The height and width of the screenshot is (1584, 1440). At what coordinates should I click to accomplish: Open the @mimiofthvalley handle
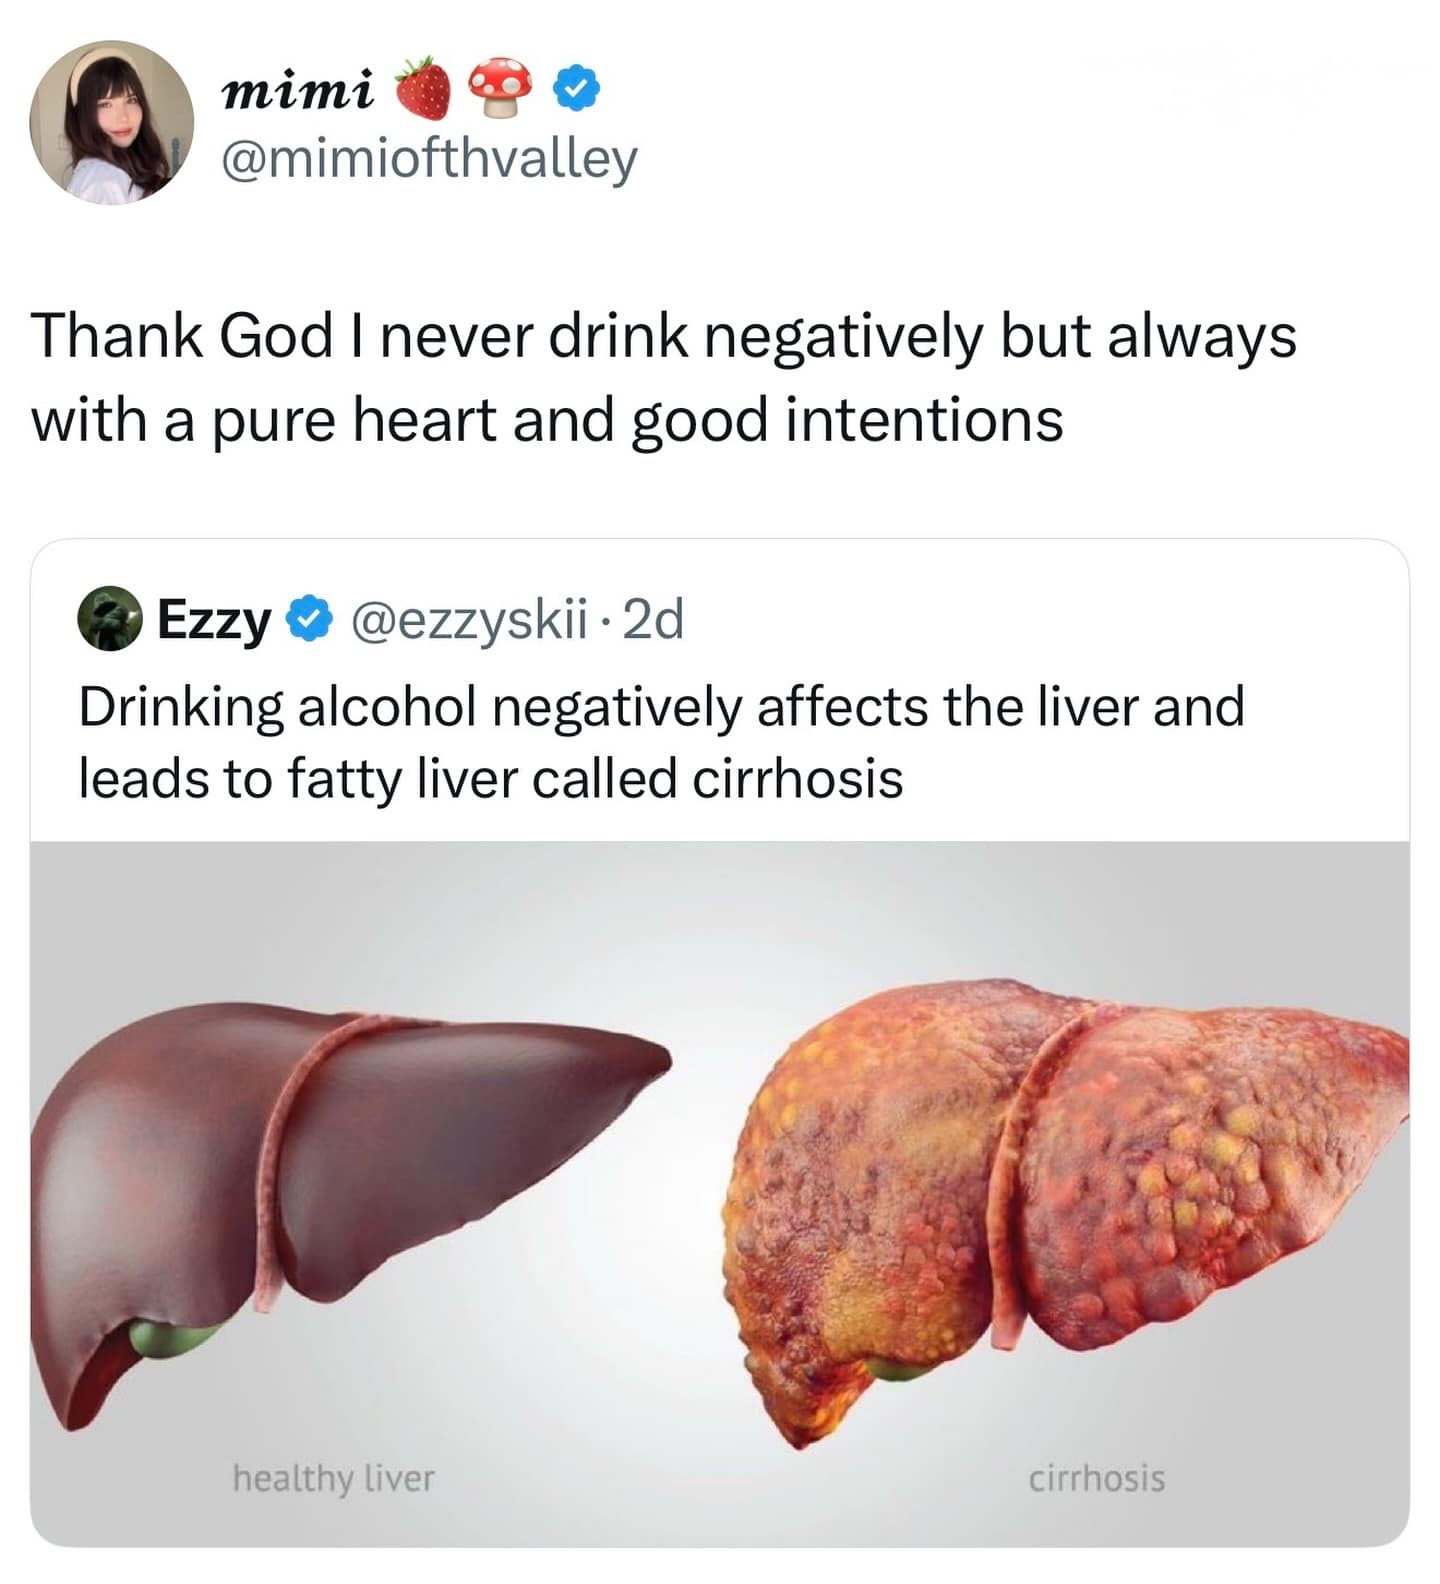(428, 160)
